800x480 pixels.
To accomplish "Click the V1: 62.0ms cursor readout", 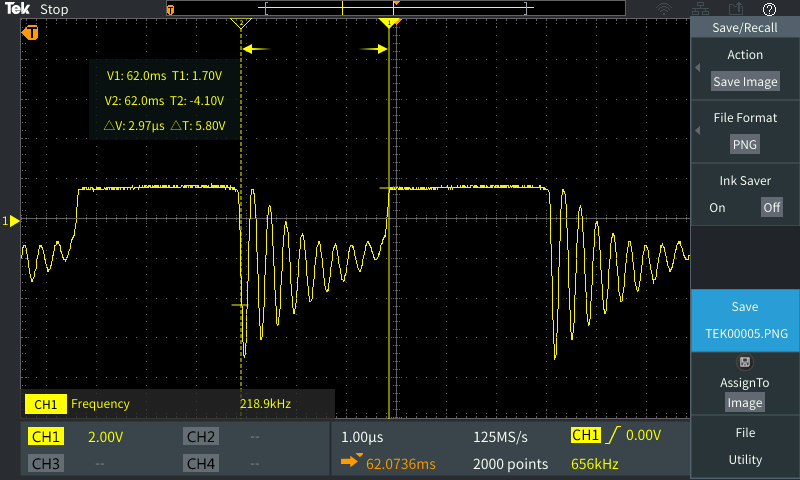I will [136, 76].
